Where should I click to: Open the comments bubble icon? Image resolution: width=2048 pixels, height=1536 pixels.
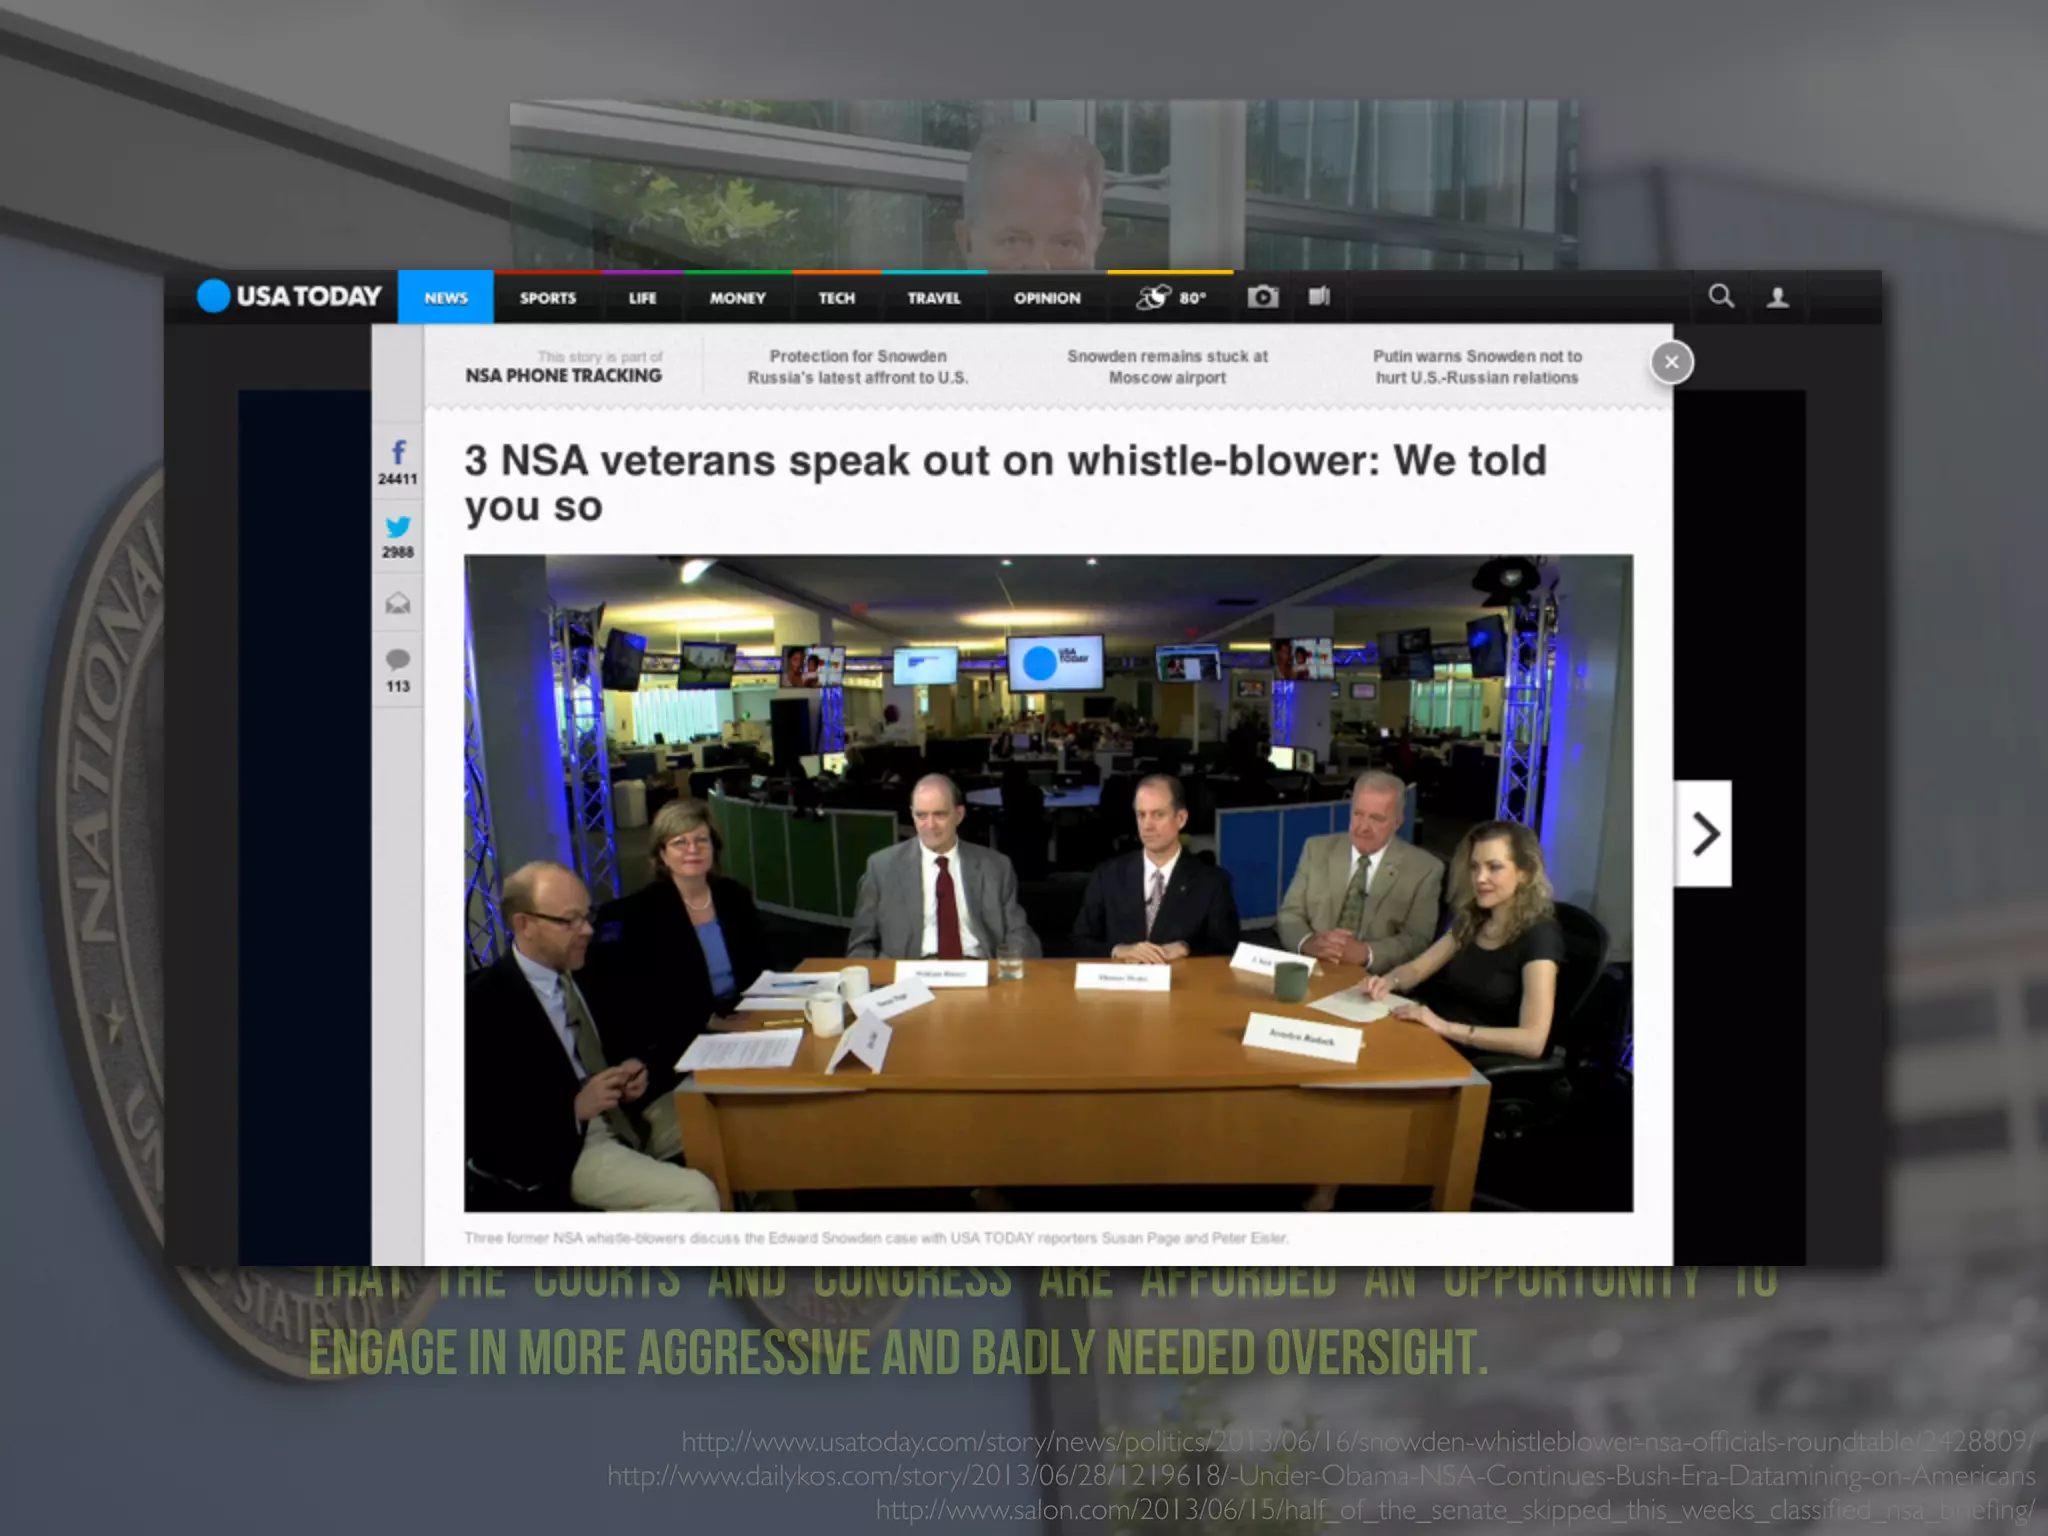click(398, 660)
